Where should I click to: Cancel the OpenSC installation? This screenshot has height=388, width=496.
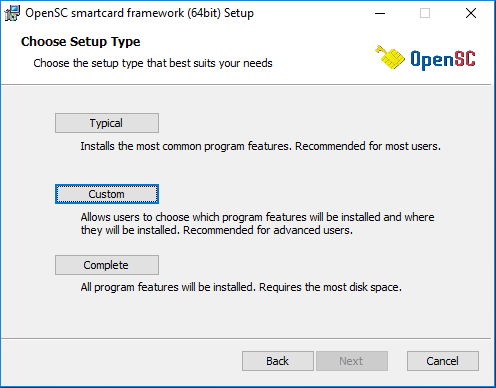click(443, 361)
